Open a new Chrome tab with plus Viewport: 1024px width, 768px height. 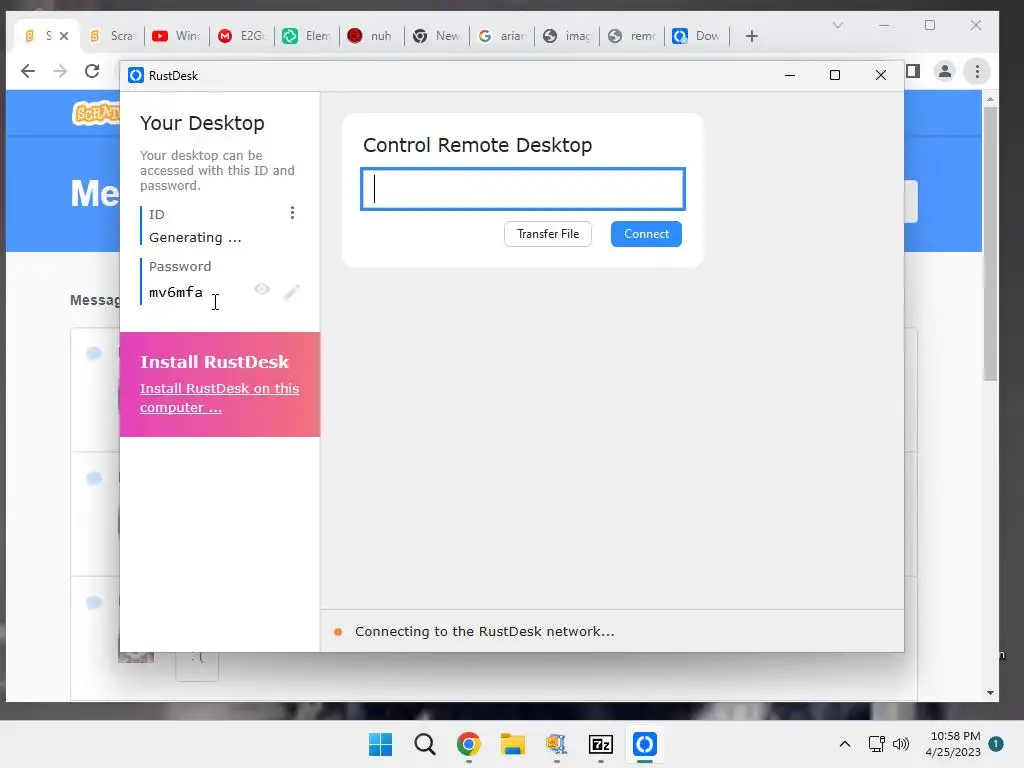point(752,36)
